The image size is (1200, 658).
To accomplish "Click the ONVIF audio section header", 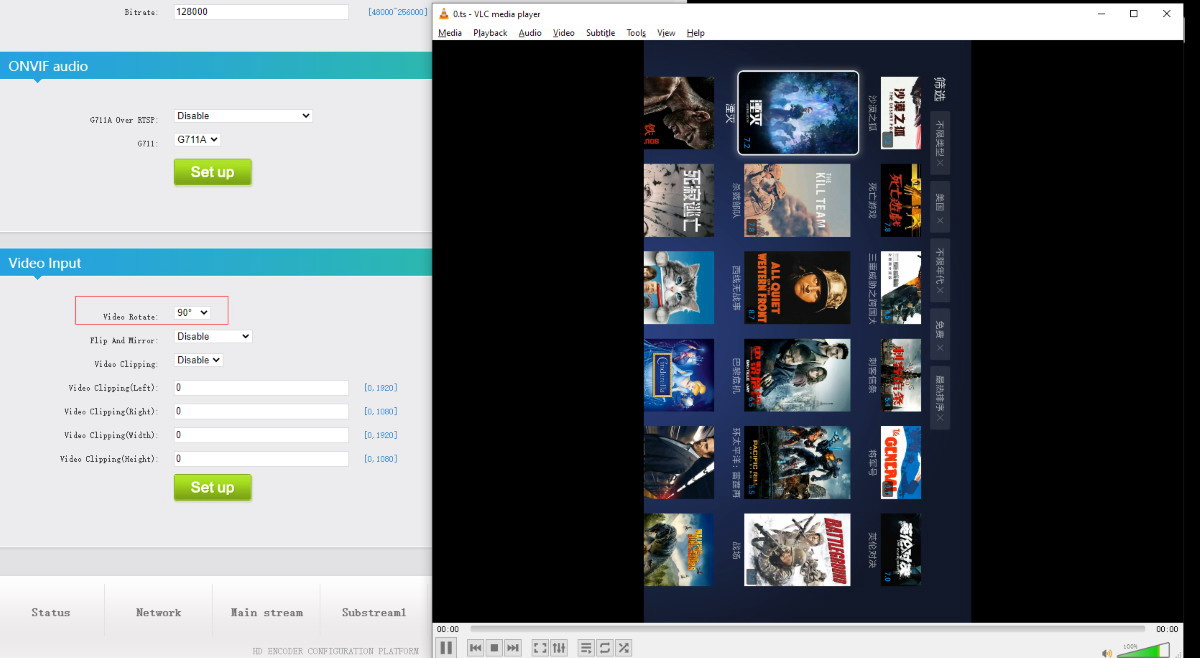I will tap(216, 66).
